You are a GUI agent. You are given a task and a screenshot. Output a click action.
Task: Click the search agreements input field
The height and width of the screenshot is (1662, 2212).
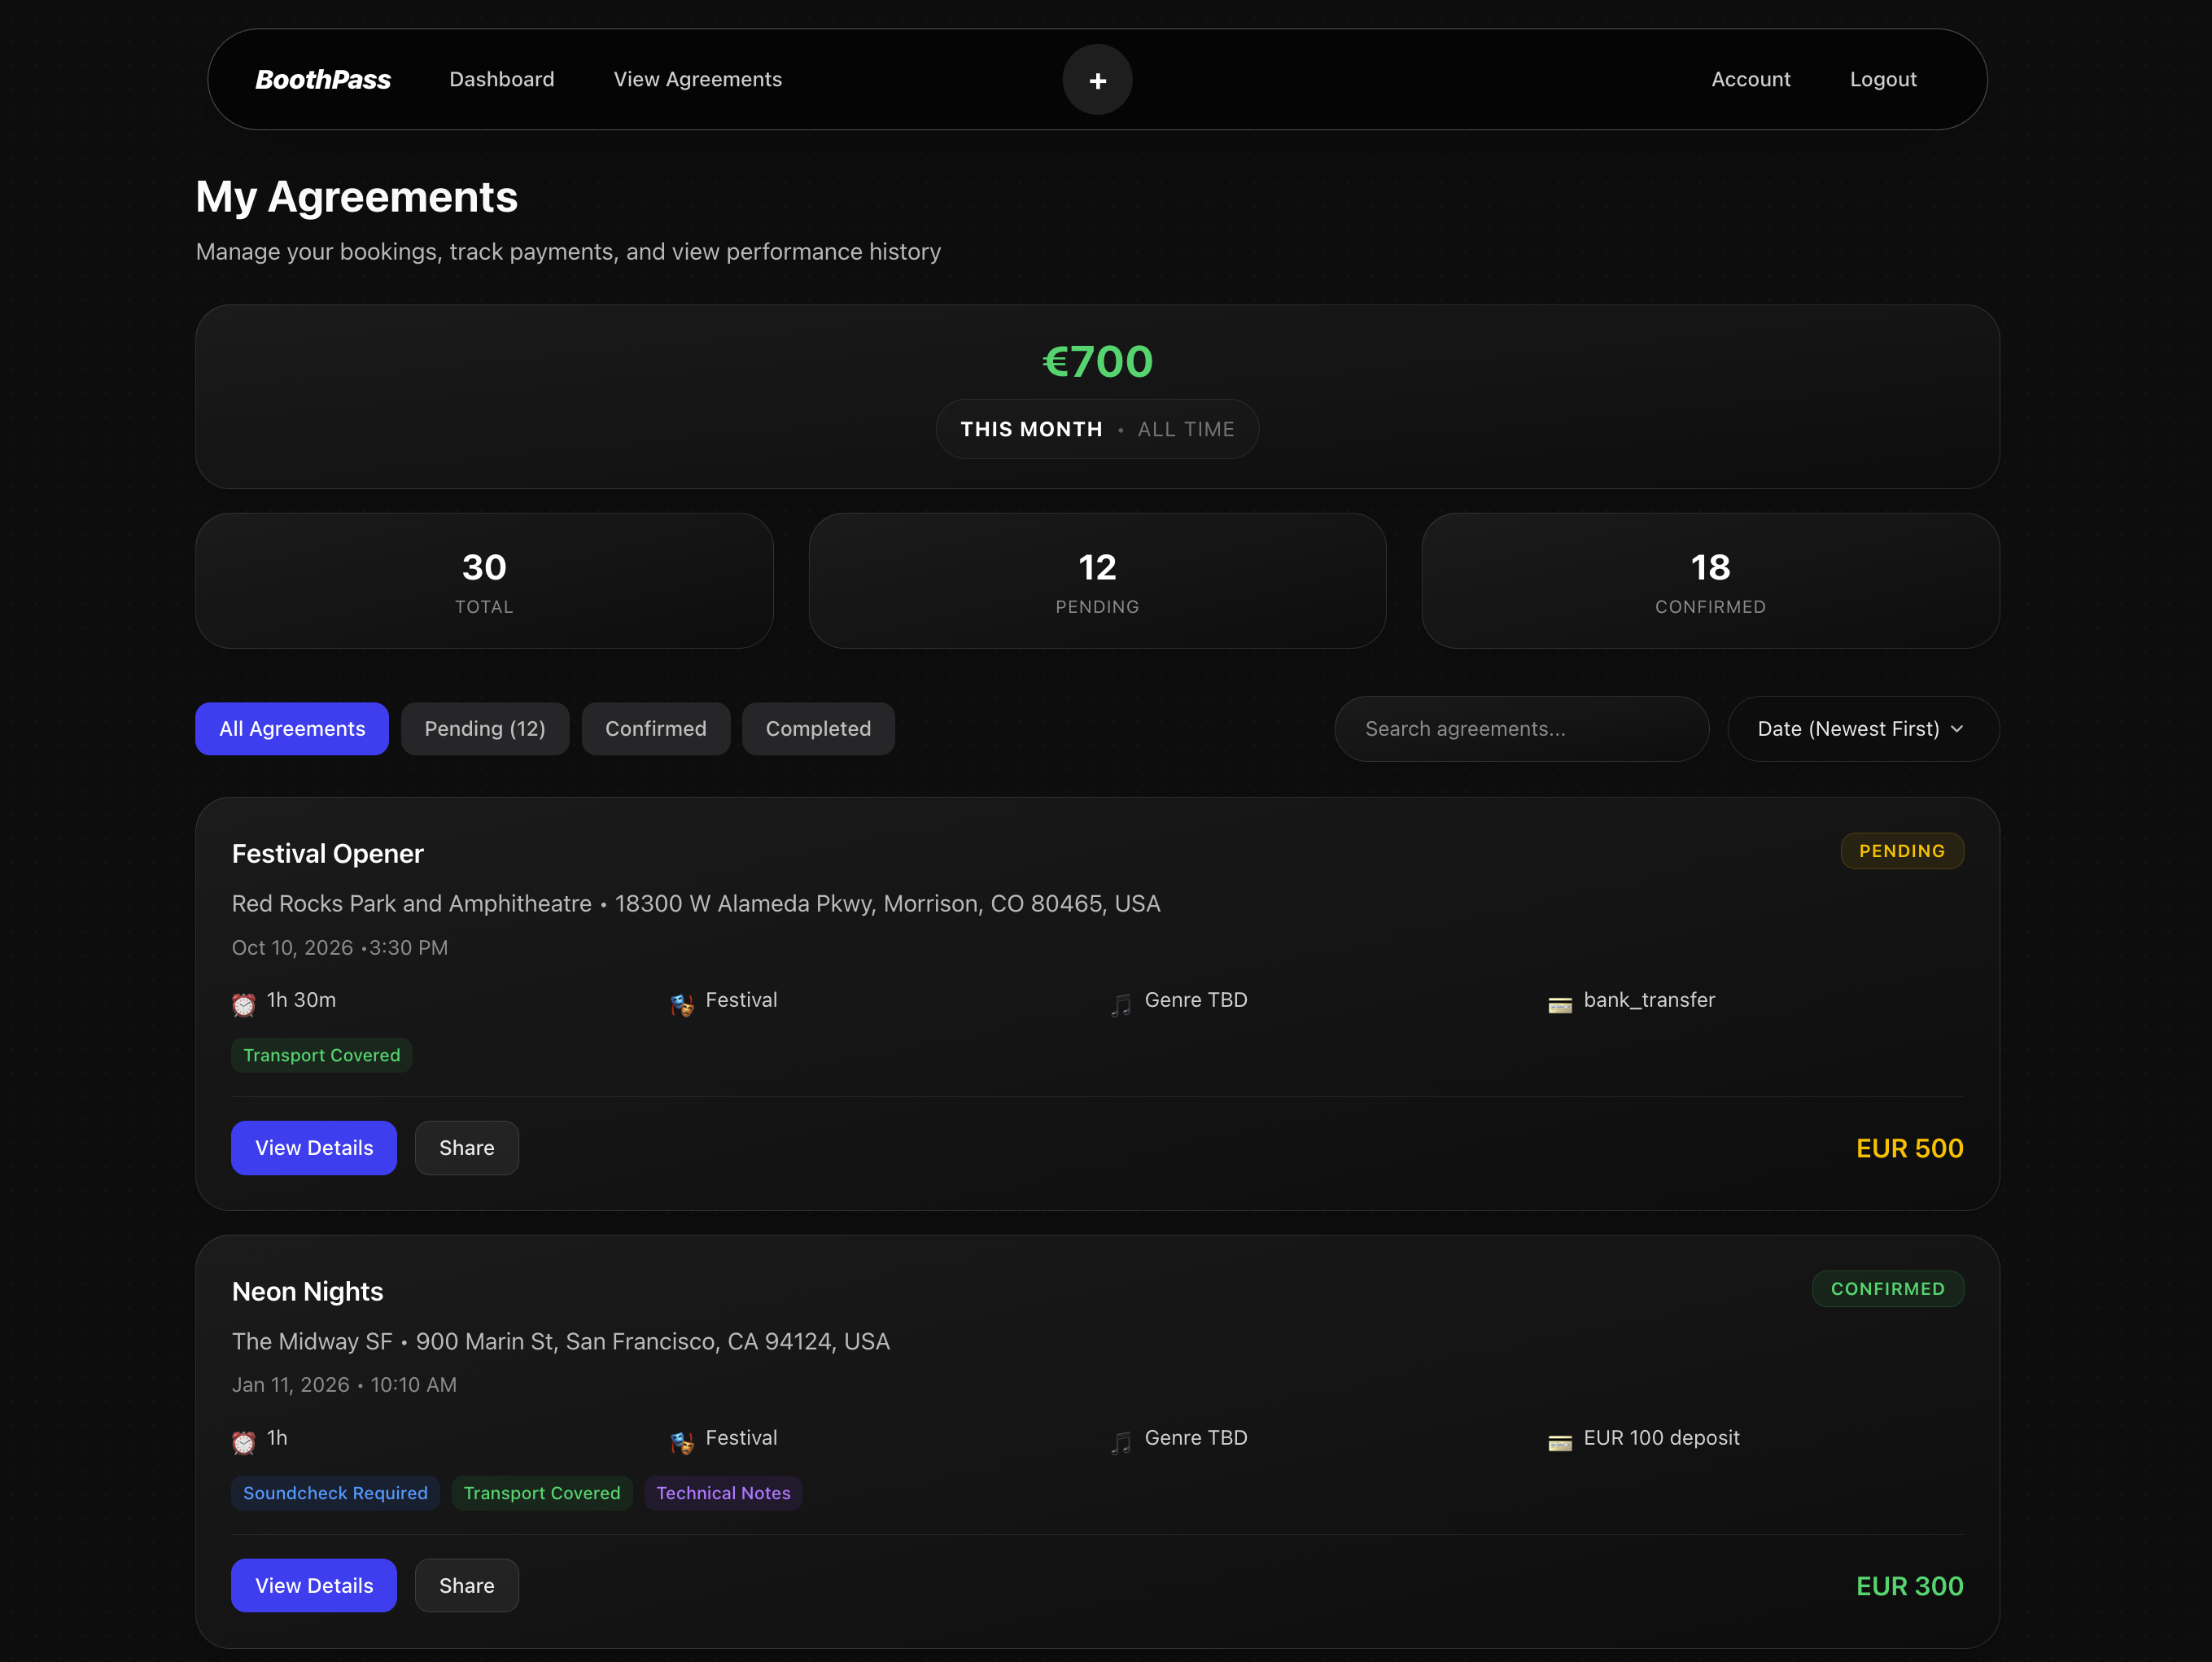coord(1520,728)
